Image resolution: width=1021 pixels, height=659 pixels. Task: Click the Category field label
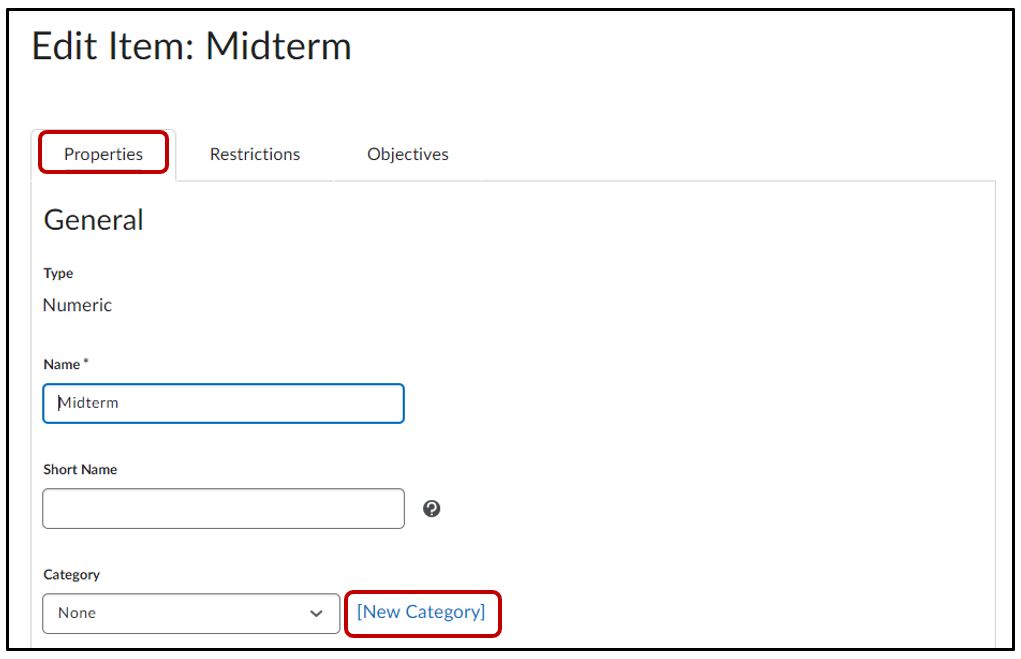click(71, 575)
